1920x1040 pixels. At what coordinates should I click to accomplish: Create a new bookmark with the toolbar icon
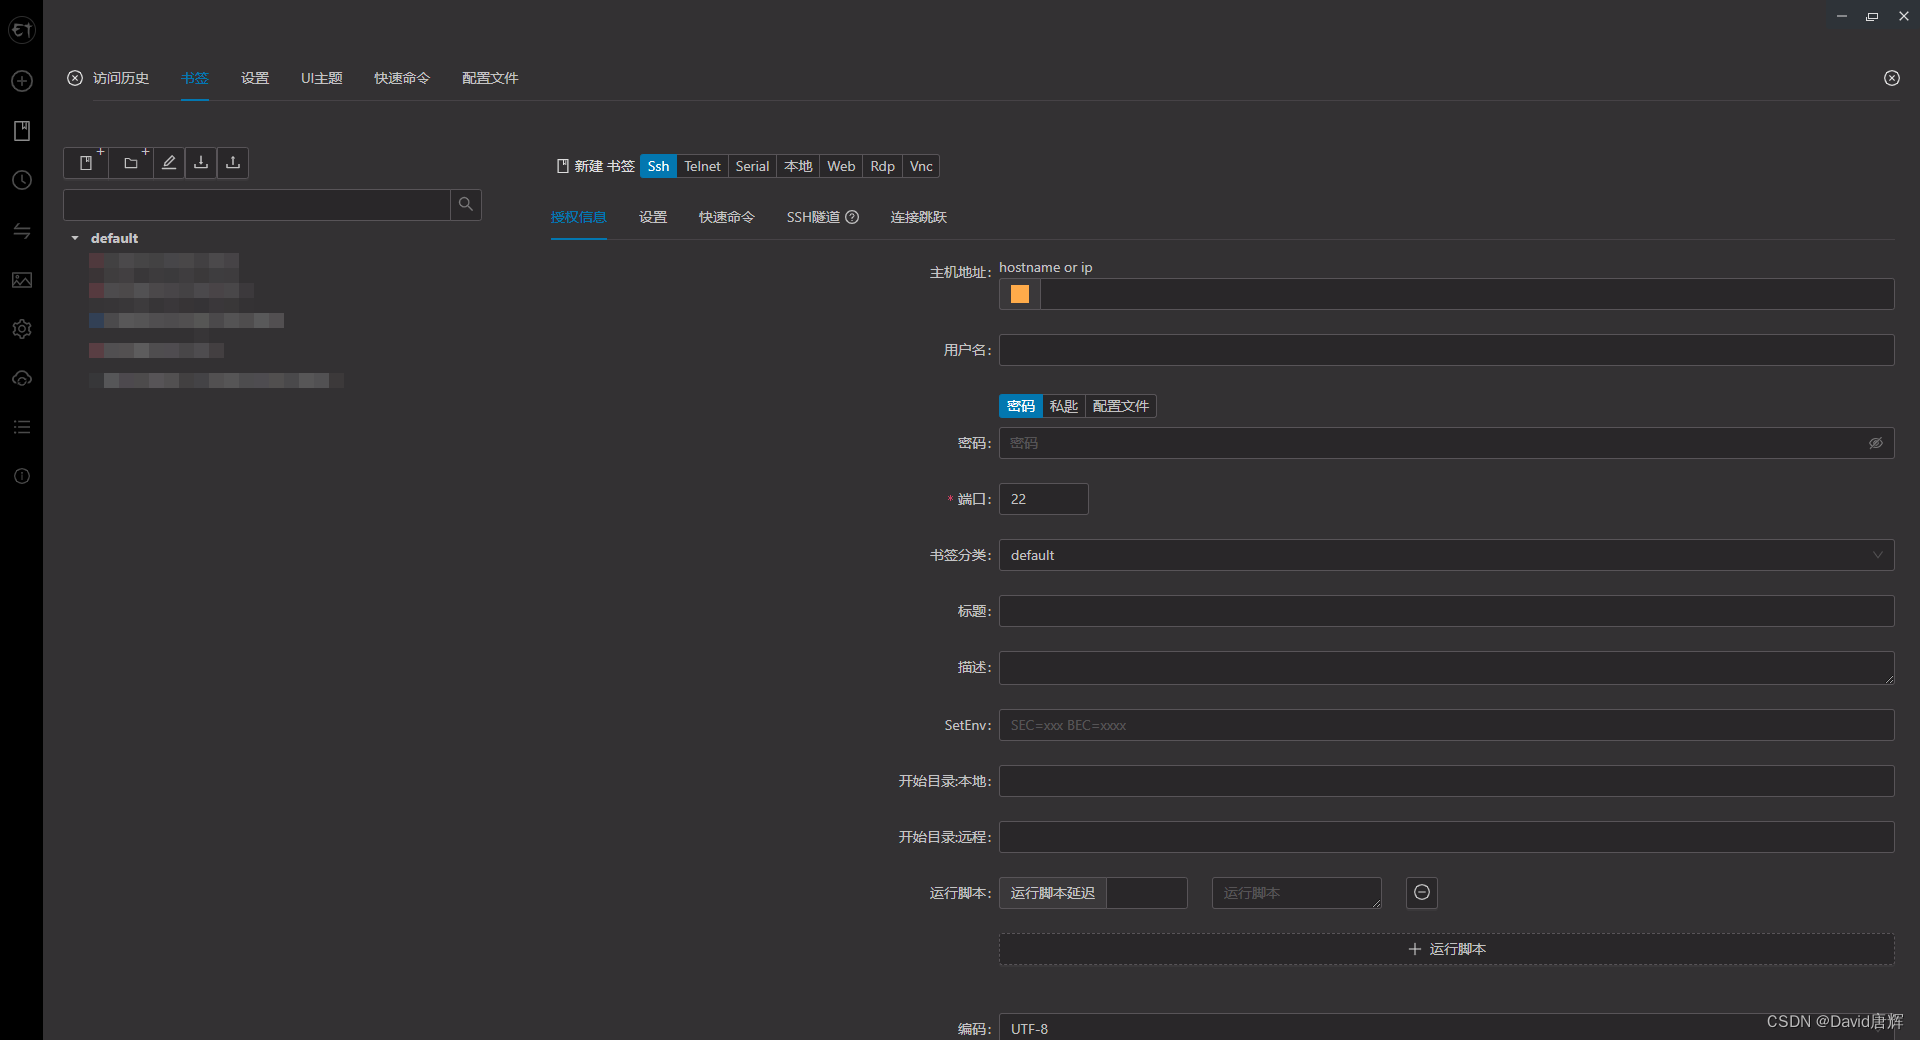[87, 163]
